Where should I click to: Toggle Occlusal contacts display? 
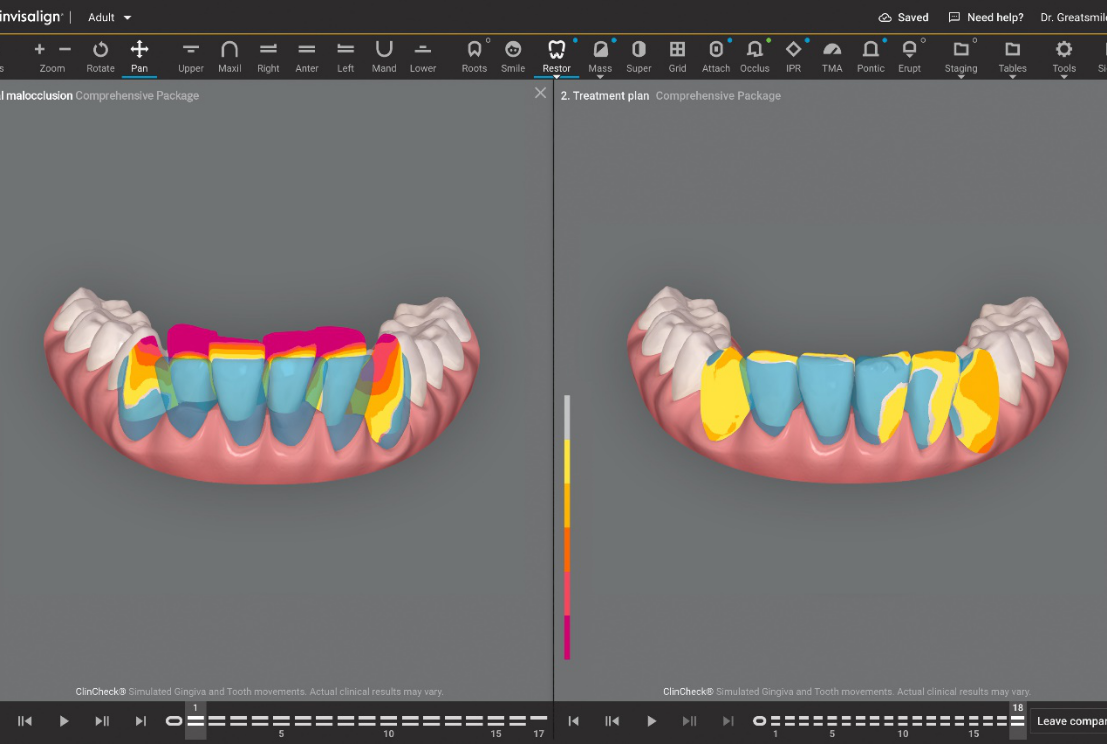pyautogui.click(x=755, y=57)
